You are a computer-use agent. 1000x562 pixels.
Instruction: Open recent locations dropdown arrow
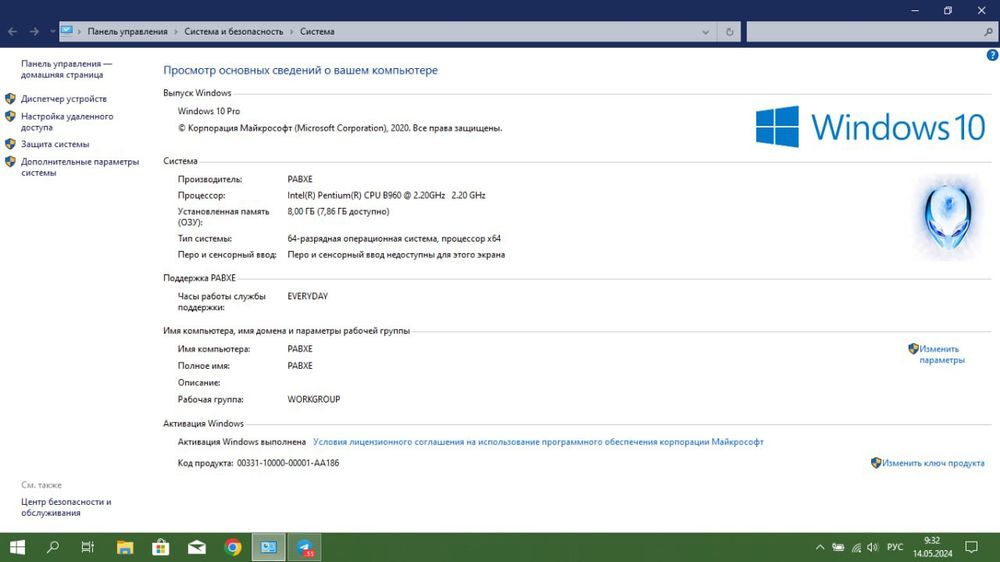(x=52, y=31)
